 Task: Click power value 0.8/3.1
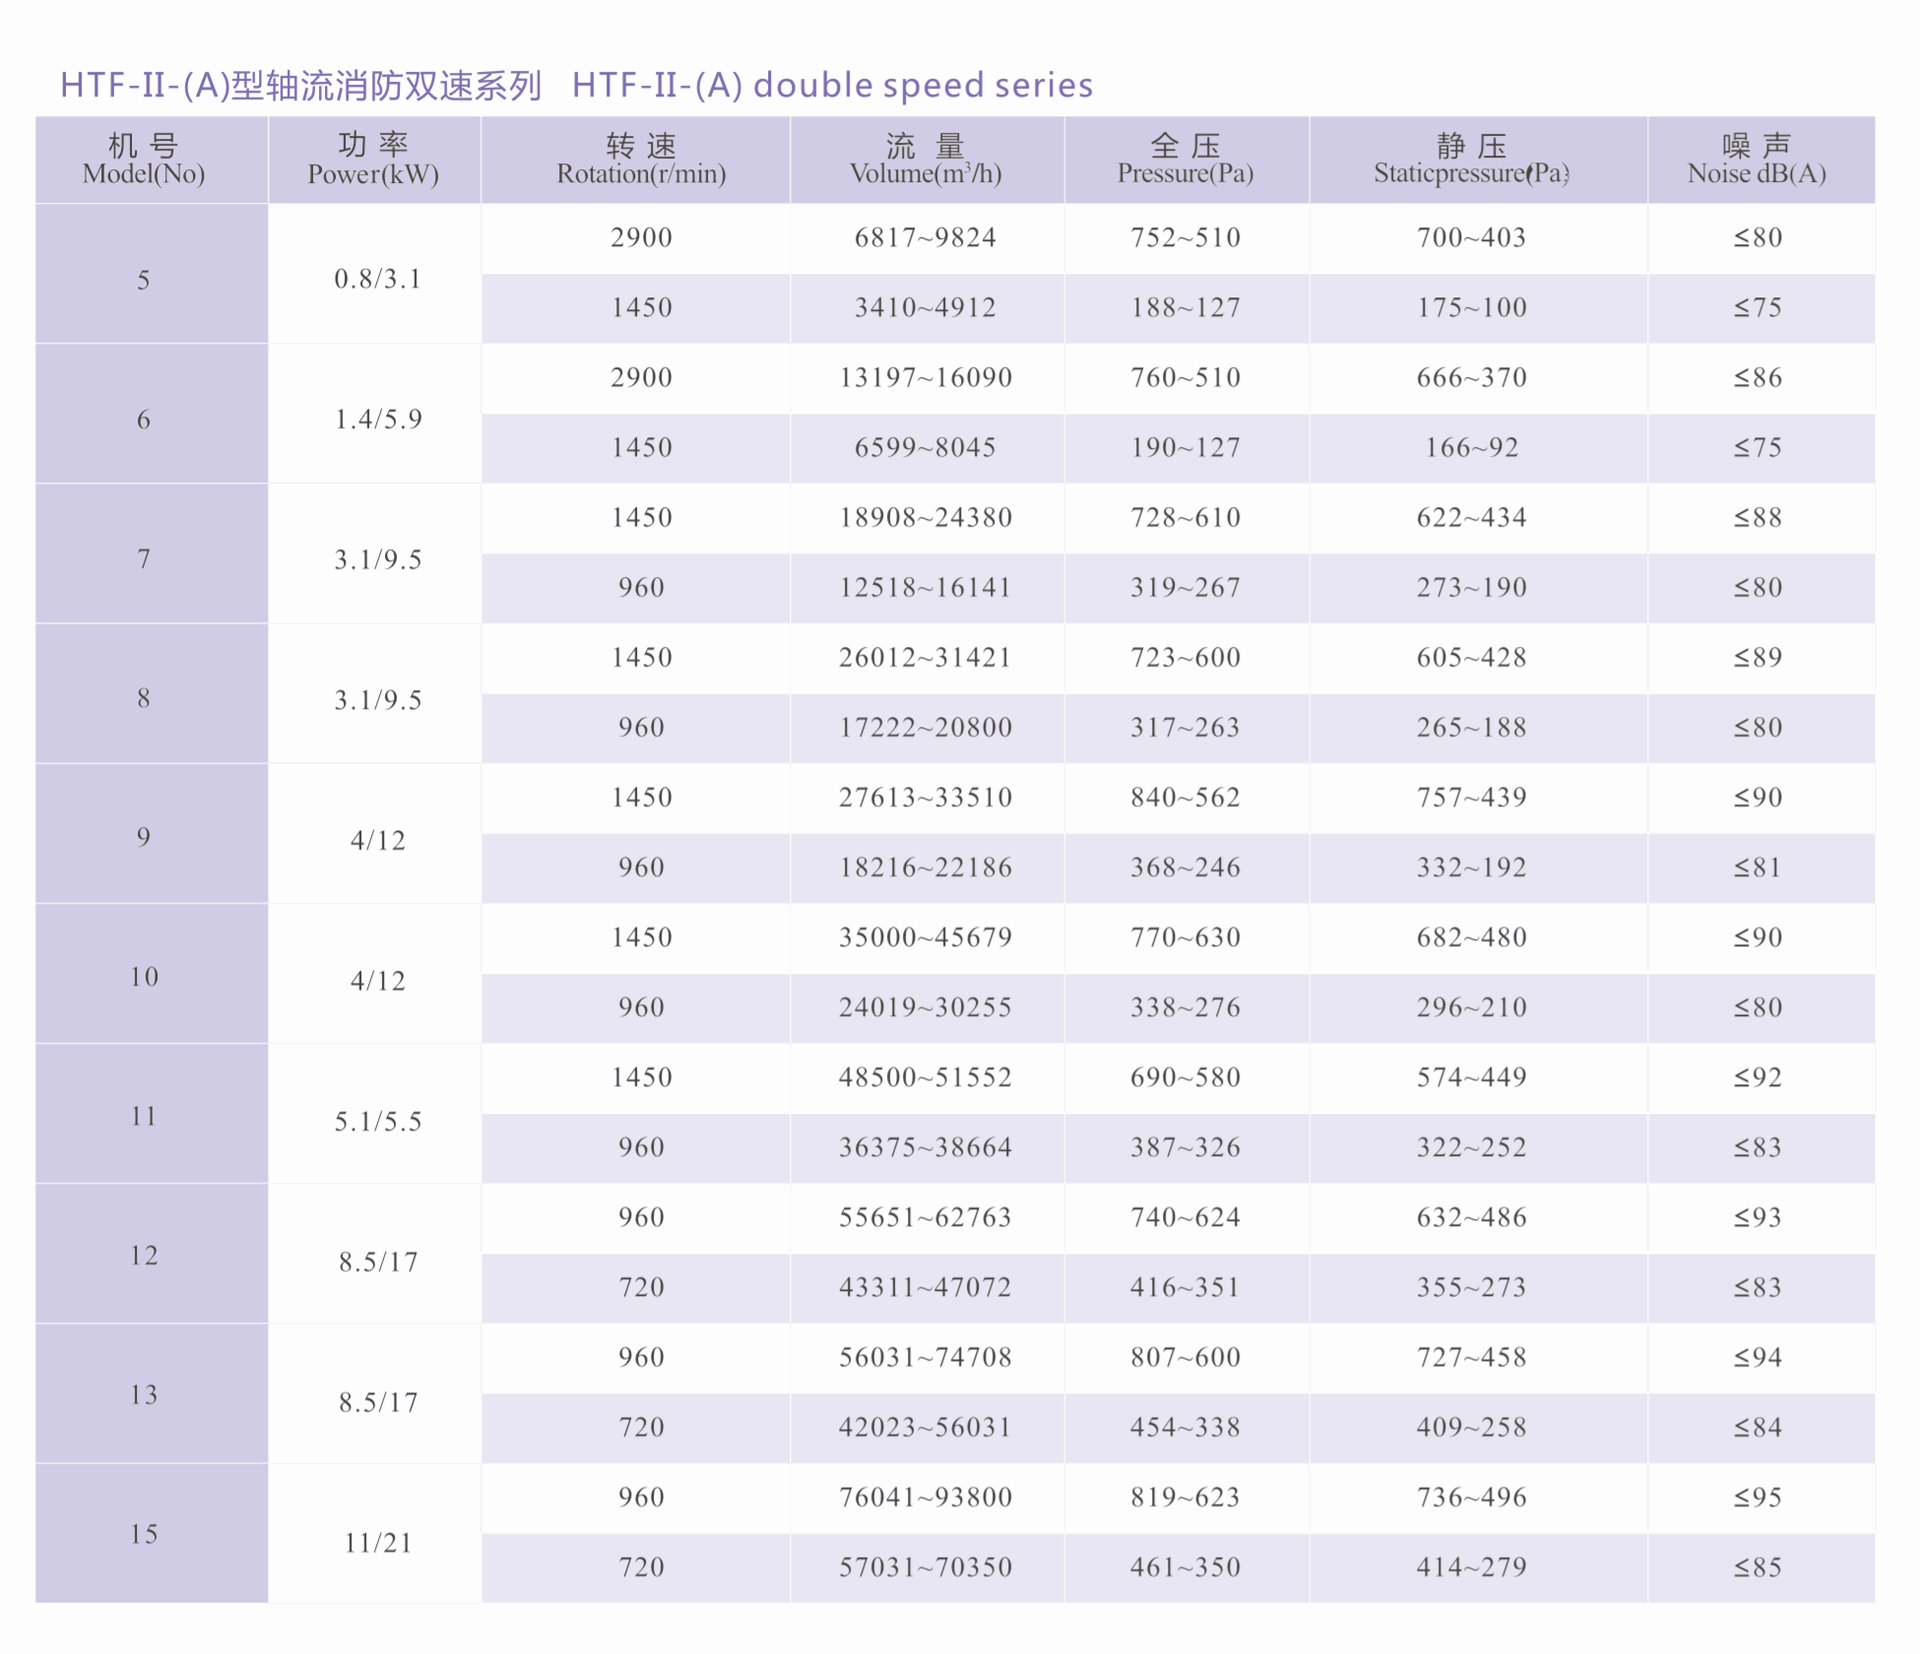378,279
